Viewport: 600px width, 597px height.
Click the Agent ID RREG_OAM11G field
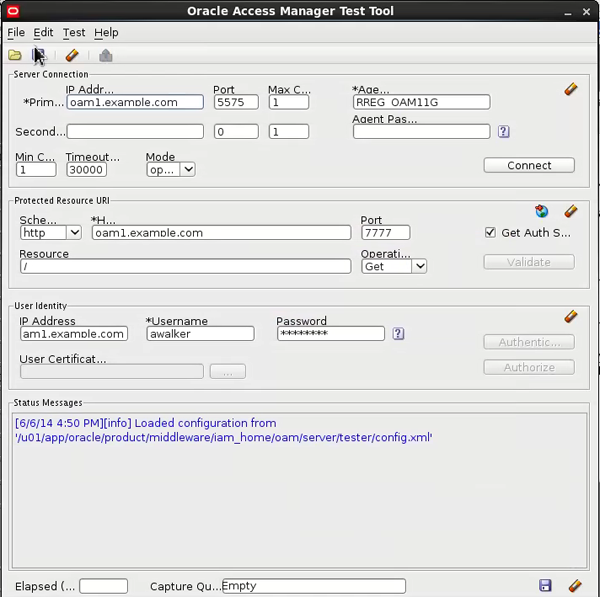421,102
